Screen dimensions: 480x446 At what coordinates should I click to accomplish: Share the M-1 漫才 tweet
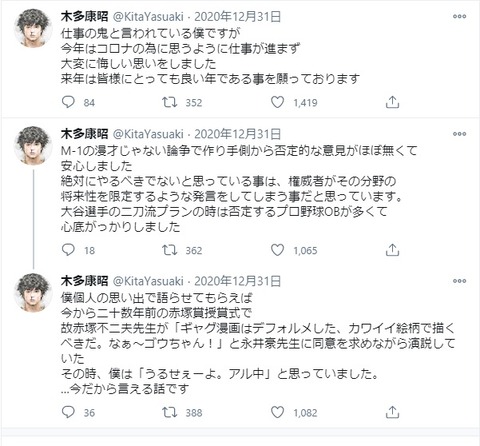tap(392, 250)
